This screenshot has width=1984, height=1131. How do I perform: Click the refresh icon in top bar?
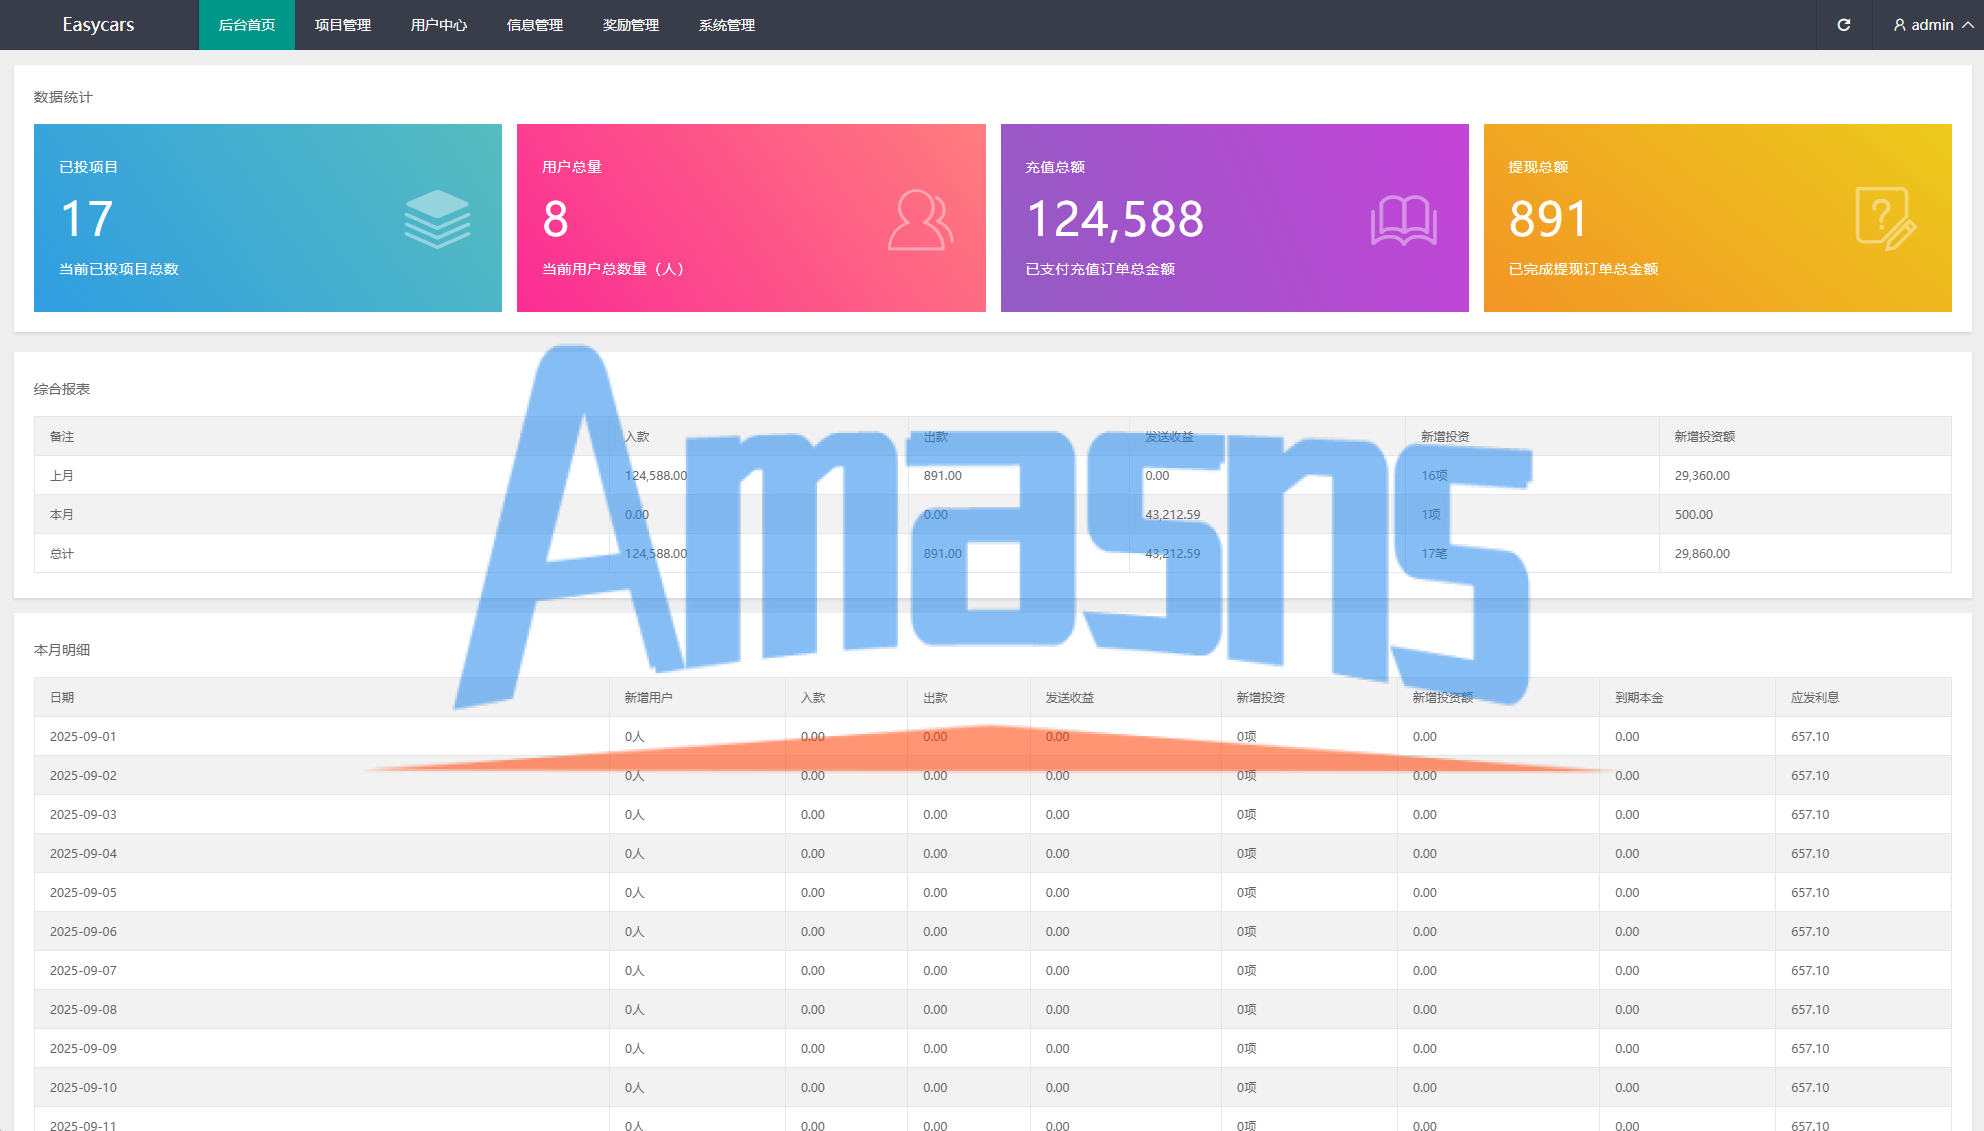(1843, 25)
